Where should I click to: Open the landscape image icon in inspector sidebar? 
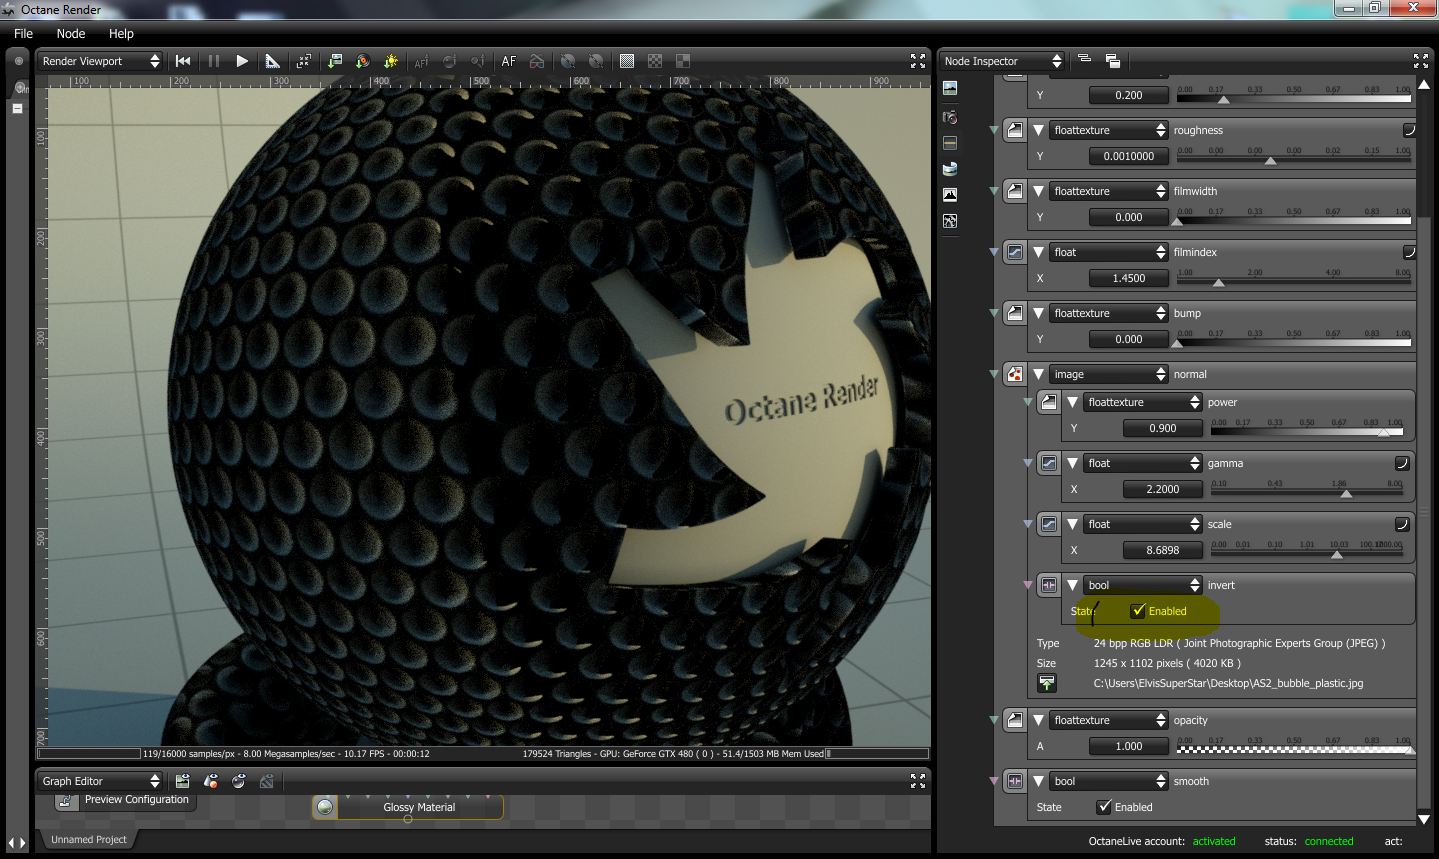coord(950,89)
